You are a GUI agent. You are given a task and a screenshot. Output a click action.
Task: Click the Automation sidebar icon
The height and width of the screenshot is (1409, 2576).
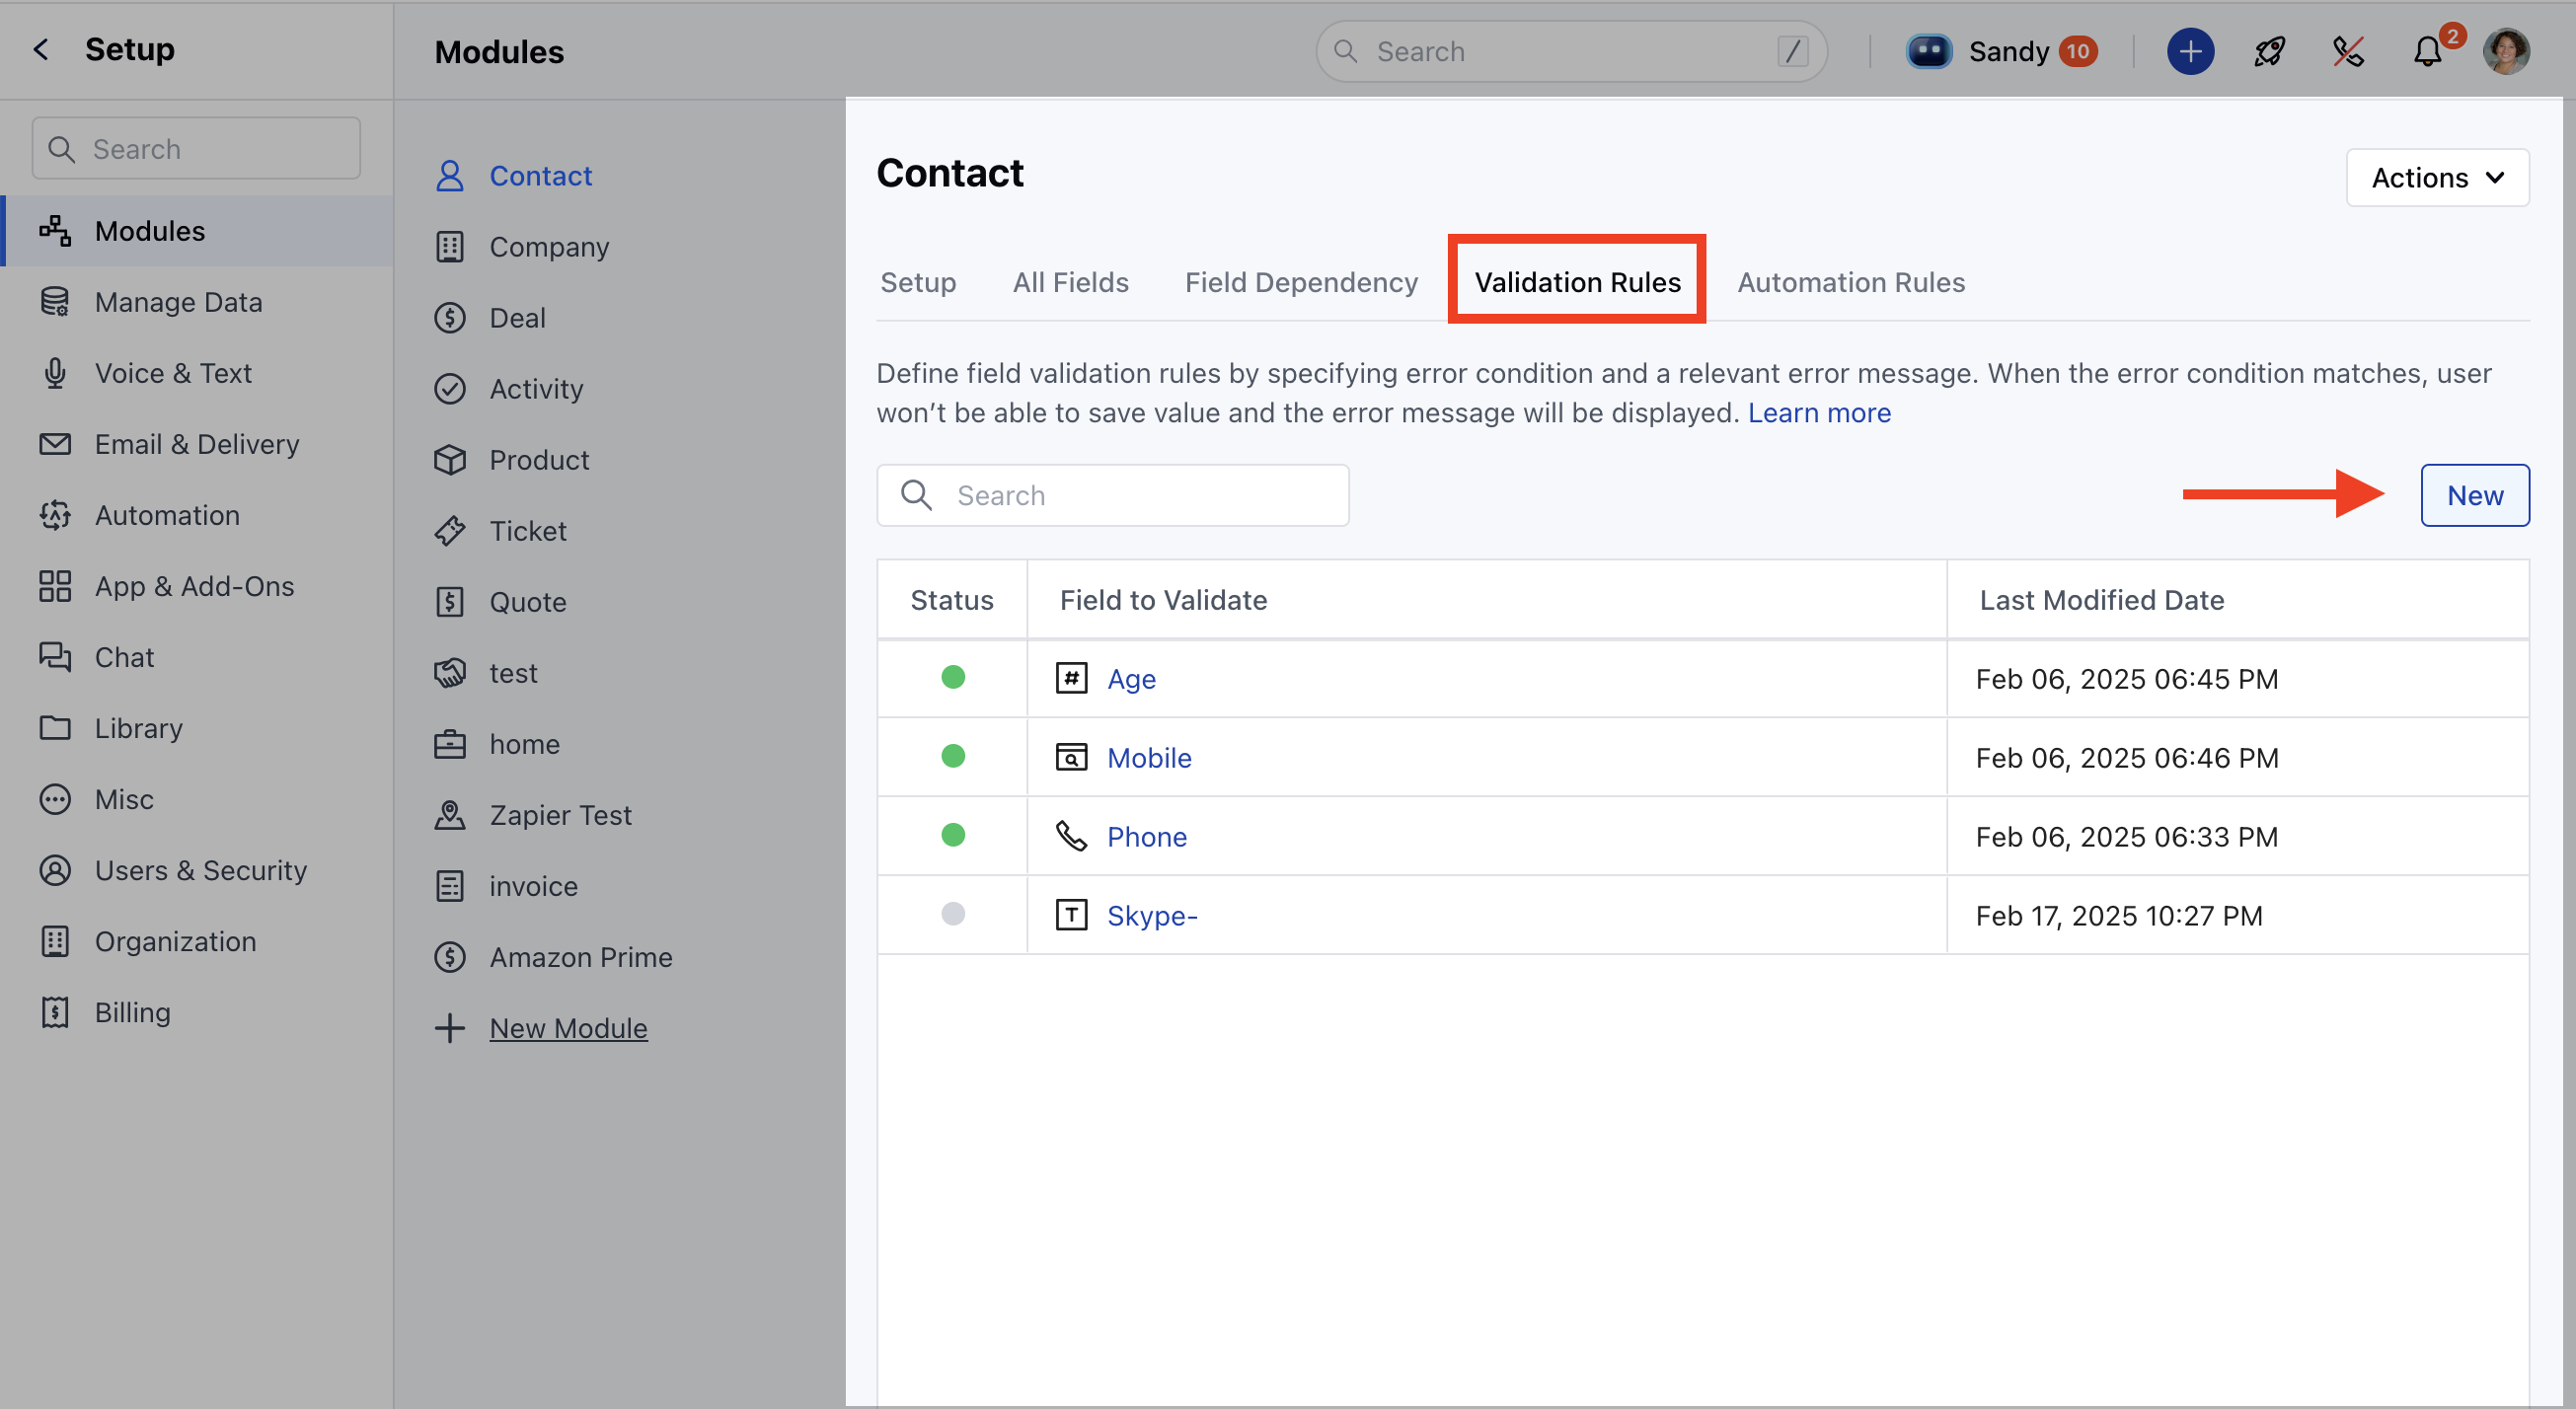[55, 515]
